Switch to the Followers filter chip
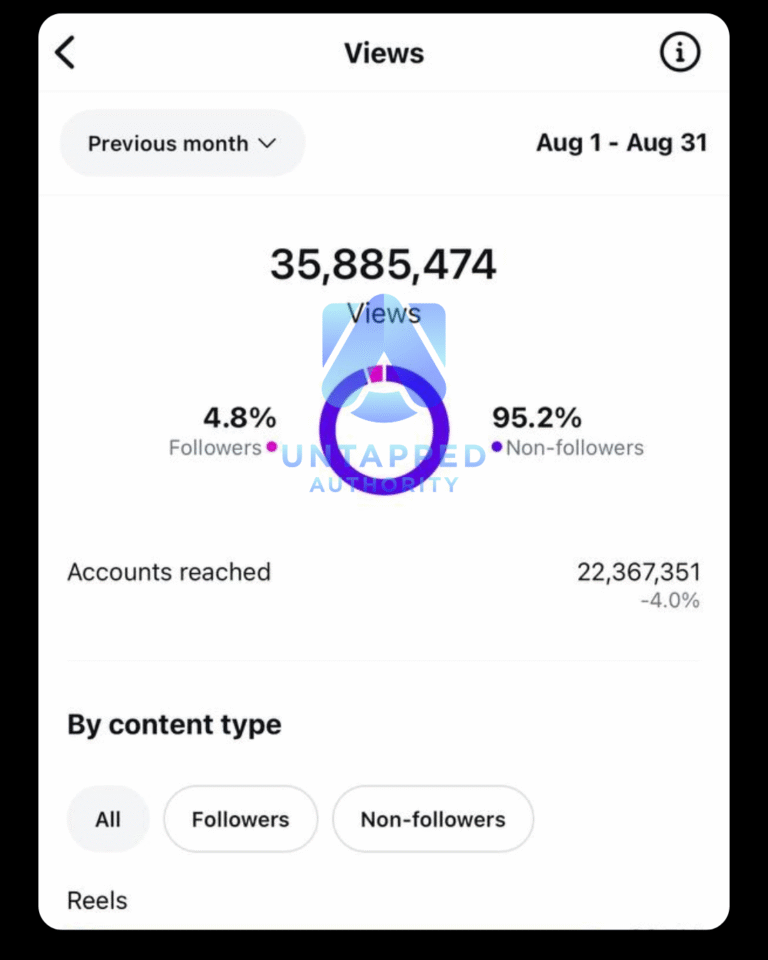Viewport: 768px width, 960px height. click(x=240, y=820)
